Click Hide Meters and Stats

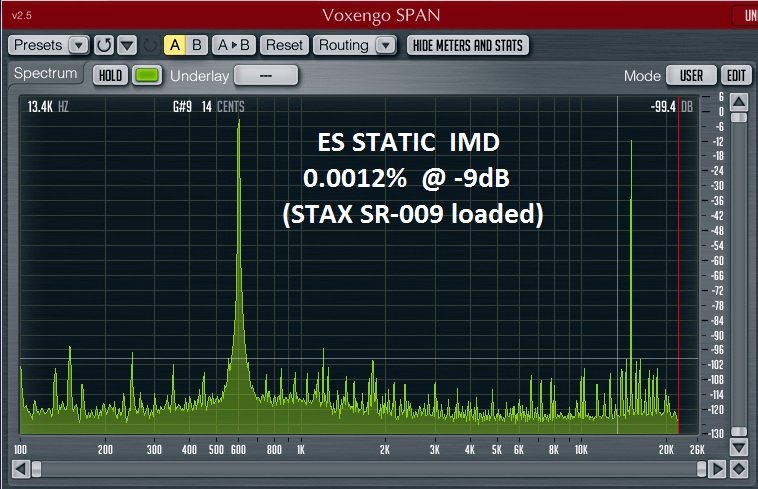tap(467, 45)
